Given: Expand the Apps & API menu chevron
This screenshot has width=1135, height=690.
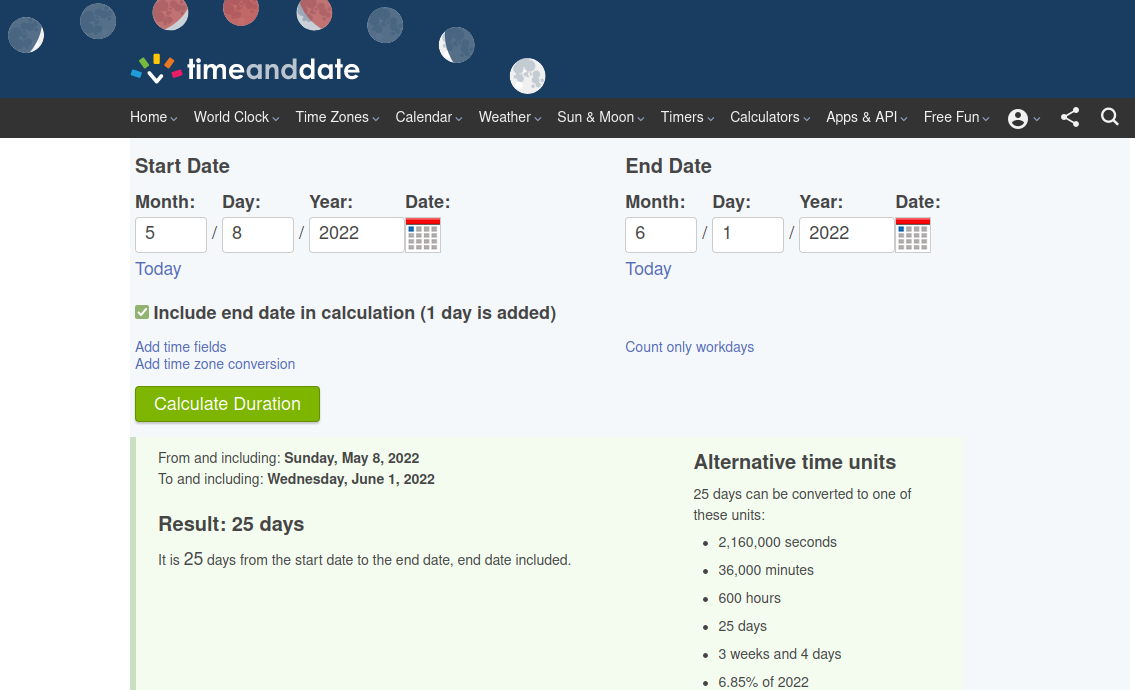Looking at the screenshot, I should (904, 119).
